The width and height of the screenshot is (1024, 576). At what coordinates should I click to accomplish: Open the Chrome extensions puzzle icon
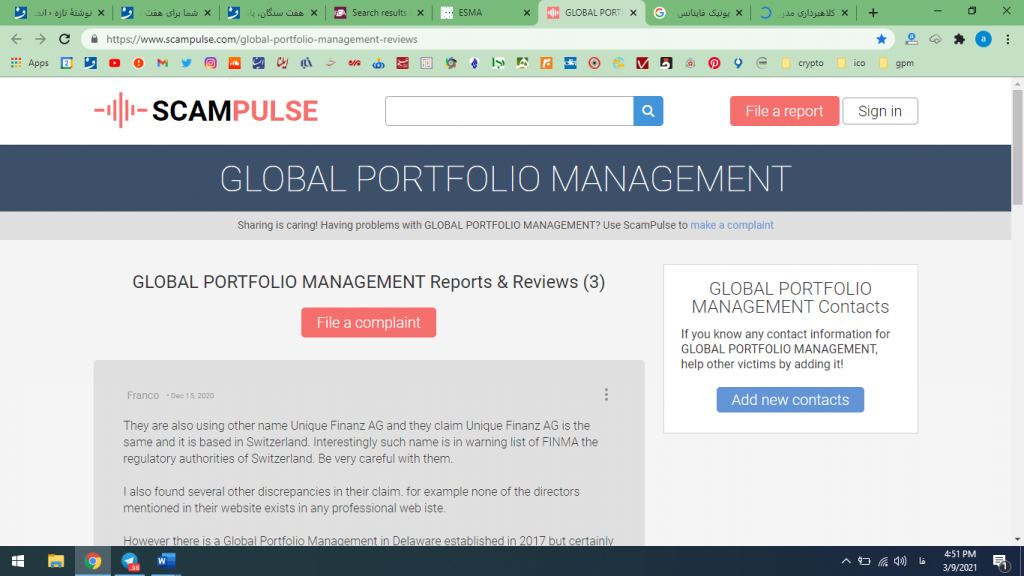(x=960, y=39)
